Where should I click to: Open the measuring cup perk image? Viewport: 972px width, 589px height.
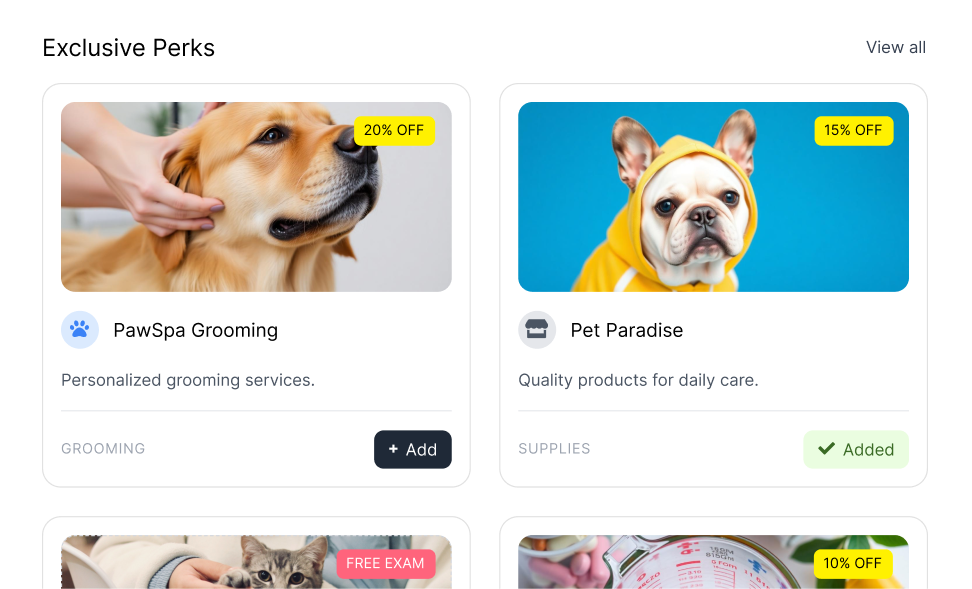[714, 562]
